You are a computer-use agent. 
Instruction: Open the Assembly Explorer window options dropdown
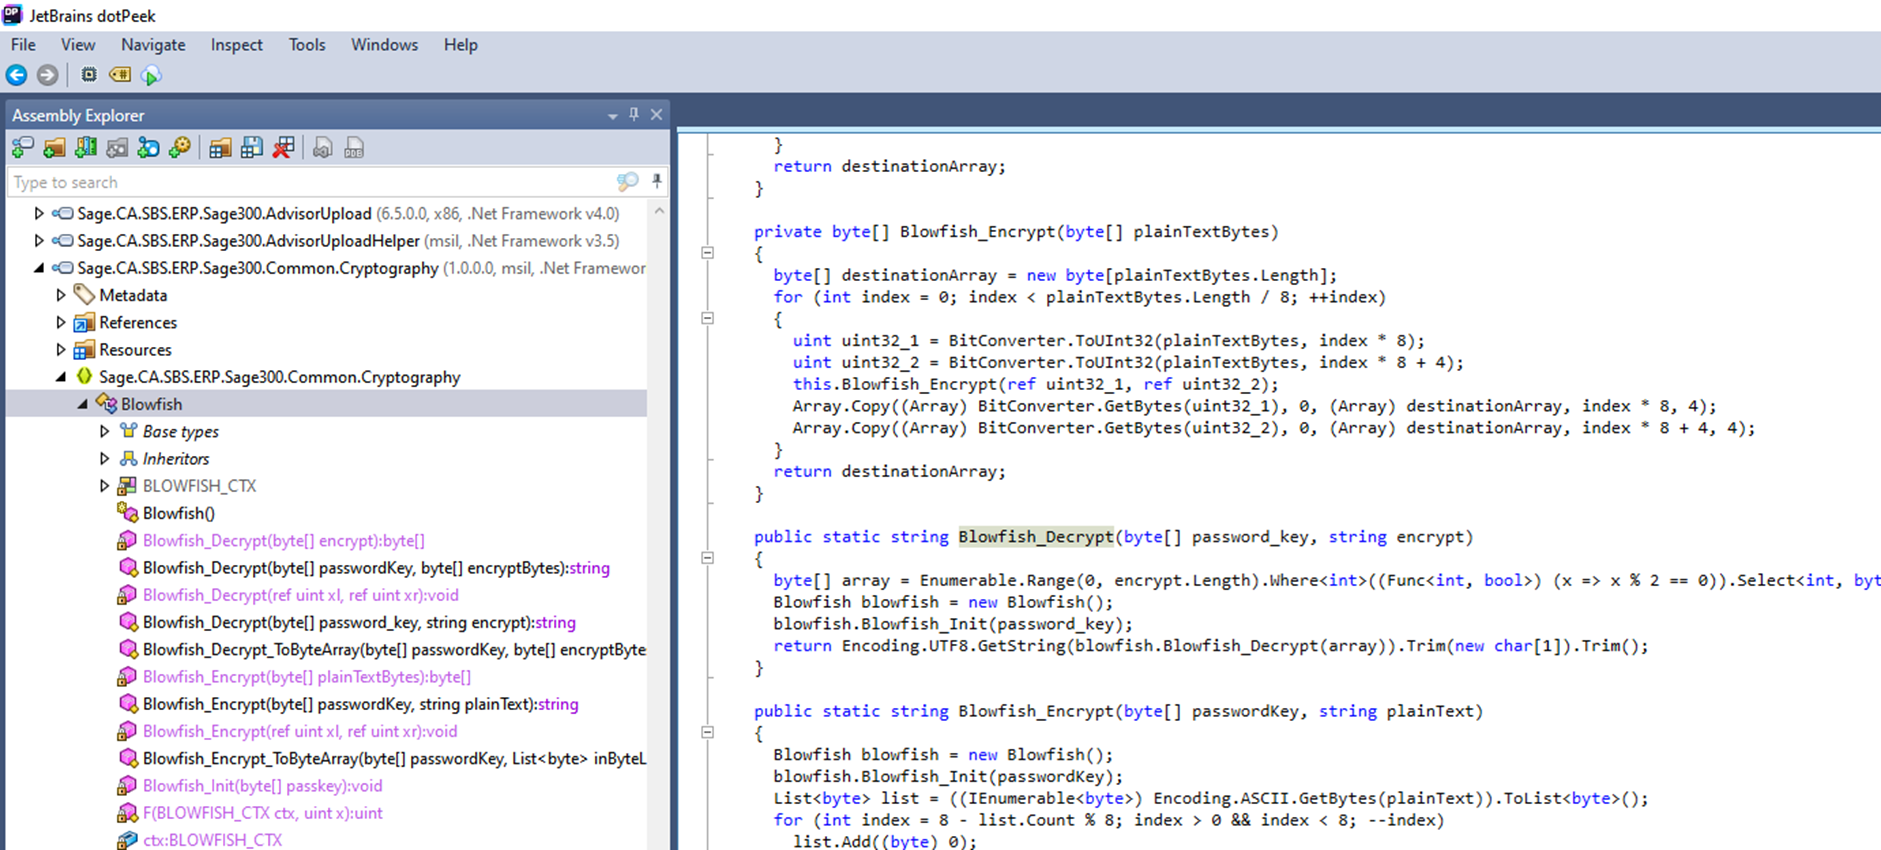[x=612, y=116]
